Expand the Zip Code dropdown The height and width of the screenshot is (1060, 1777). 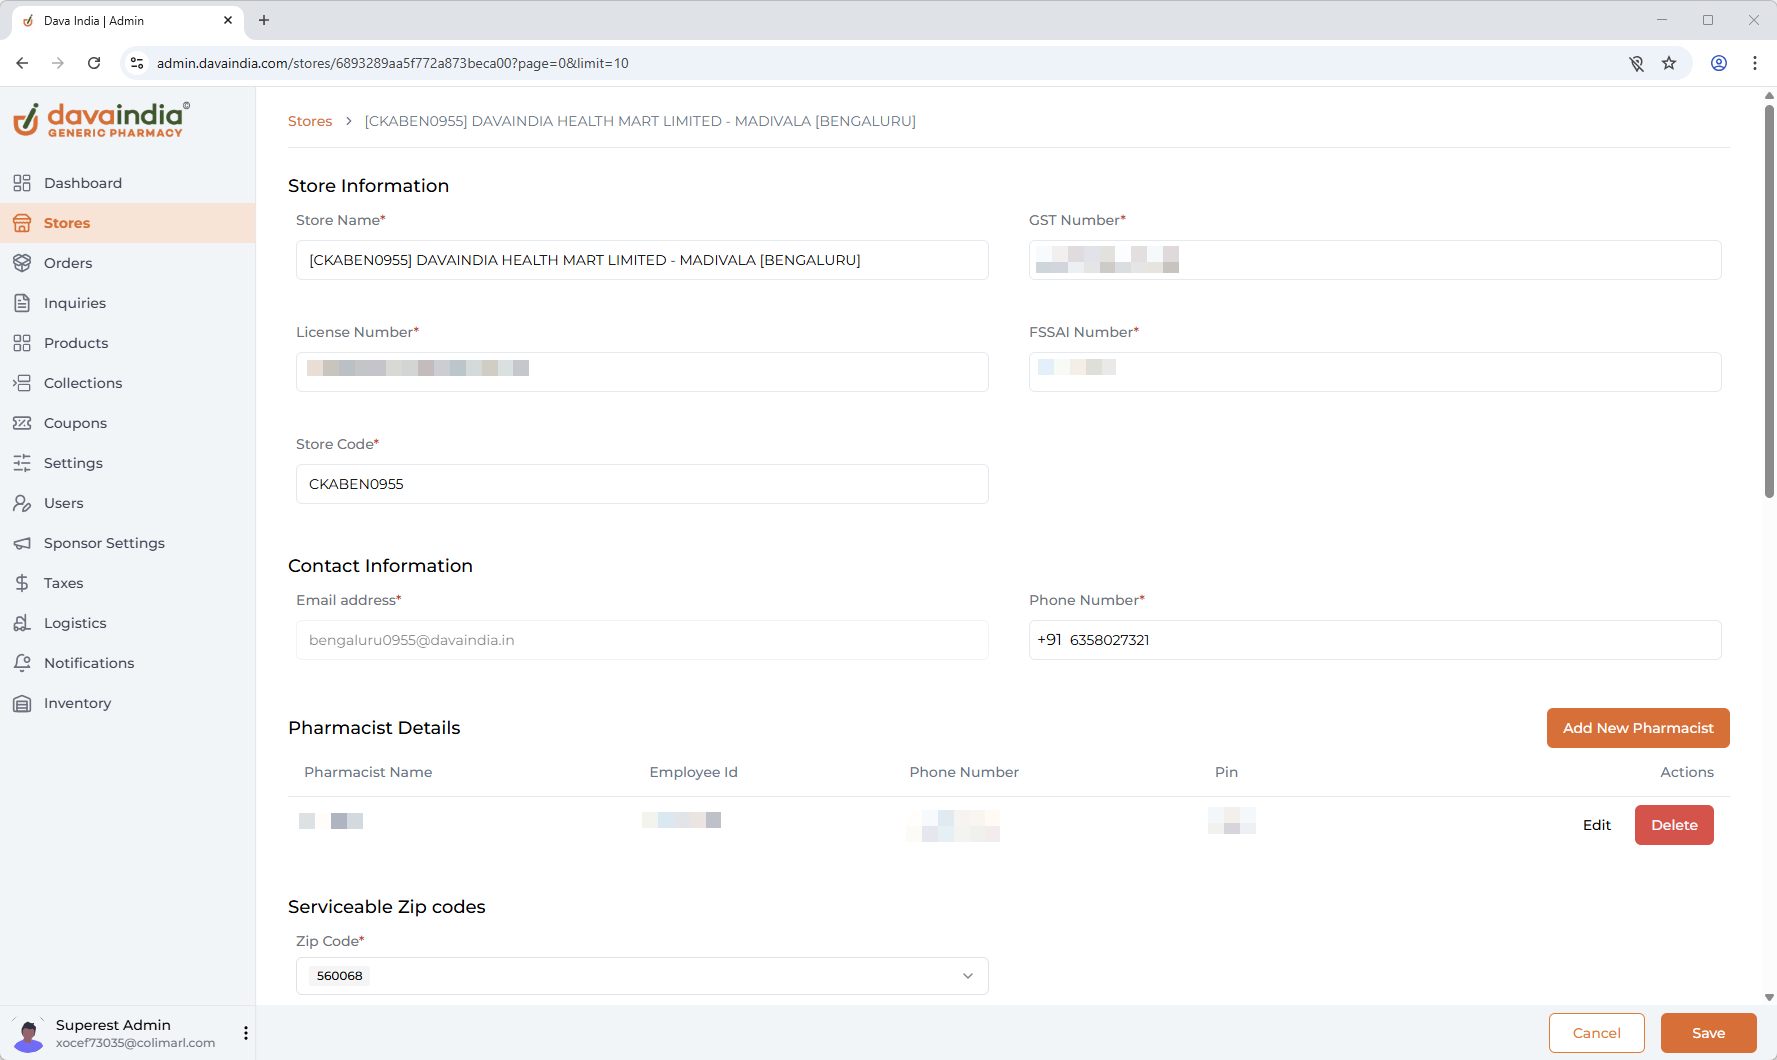[967, 976]
